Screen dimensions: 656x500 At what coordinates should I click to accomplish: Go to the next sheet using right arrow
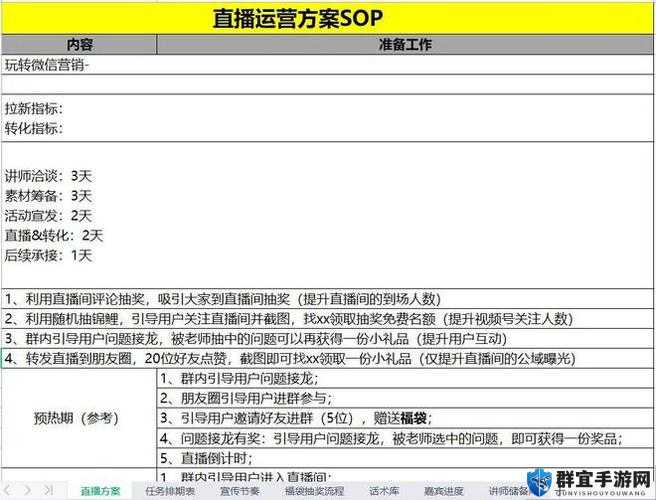[27, 490]
